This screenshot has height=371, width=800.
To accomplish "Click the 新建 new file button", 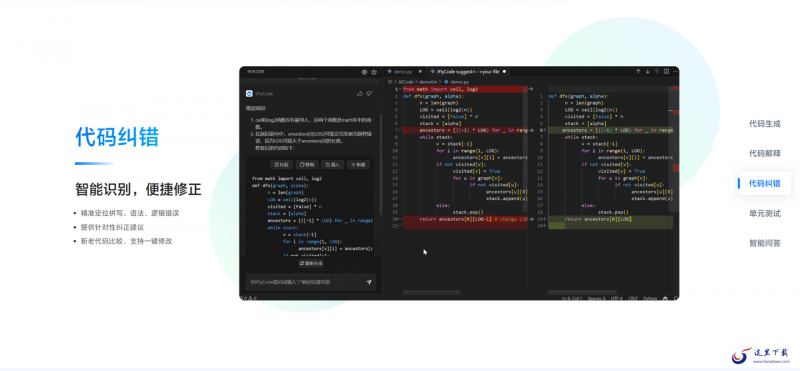I will tap(358, 164).
